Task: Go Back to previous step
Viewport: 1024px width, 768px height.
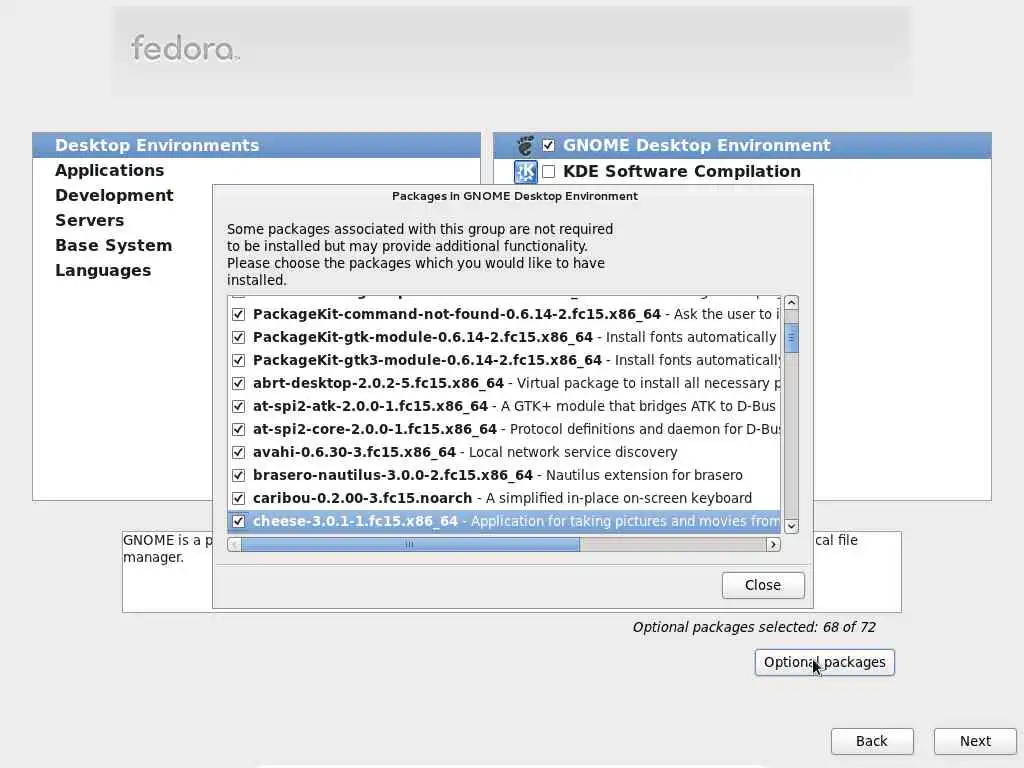Action: click(872, 741)
